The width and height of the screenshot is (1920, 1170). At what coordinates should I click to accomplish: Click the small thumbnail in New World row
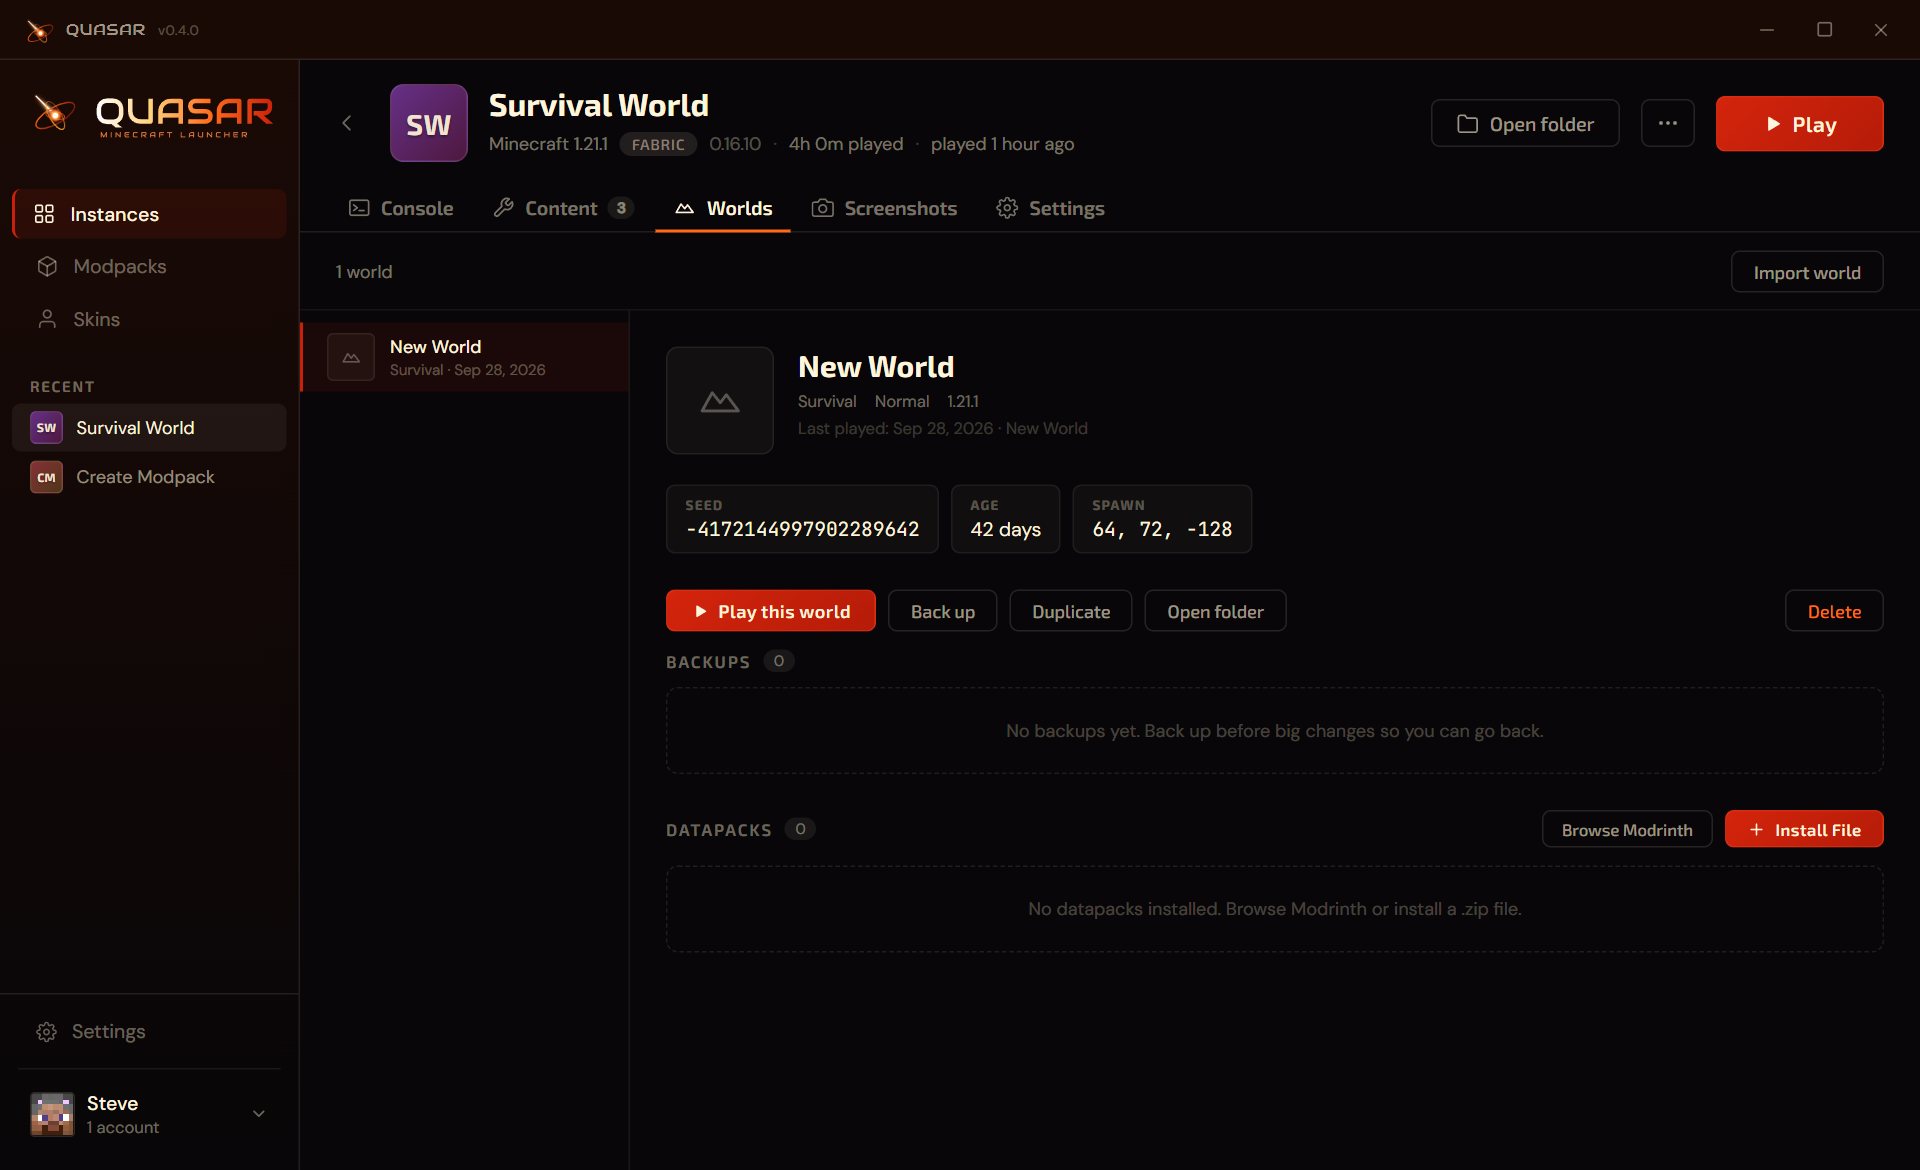[351, 357]
